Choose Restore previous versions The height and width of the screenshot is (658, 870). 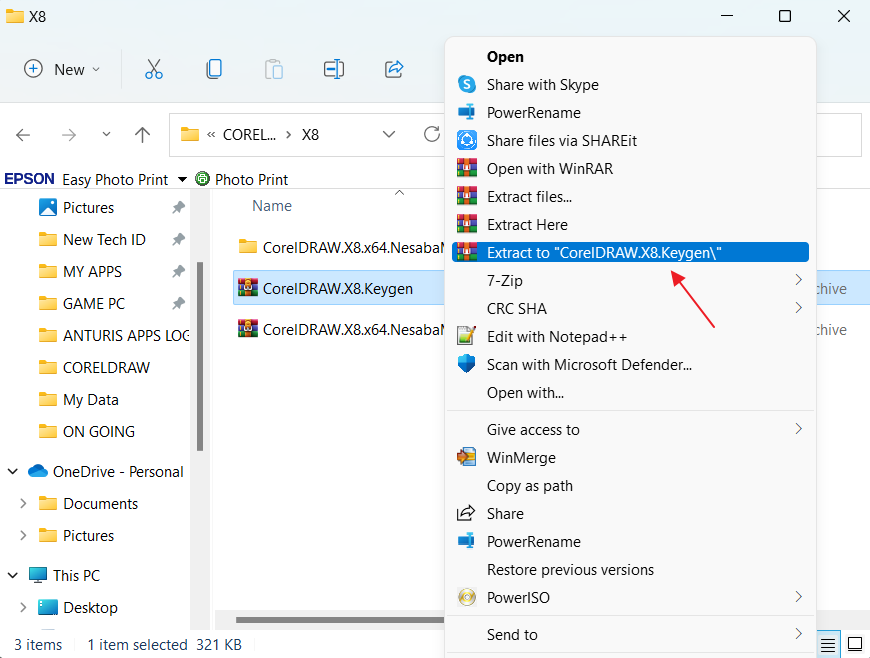point(630,570)
